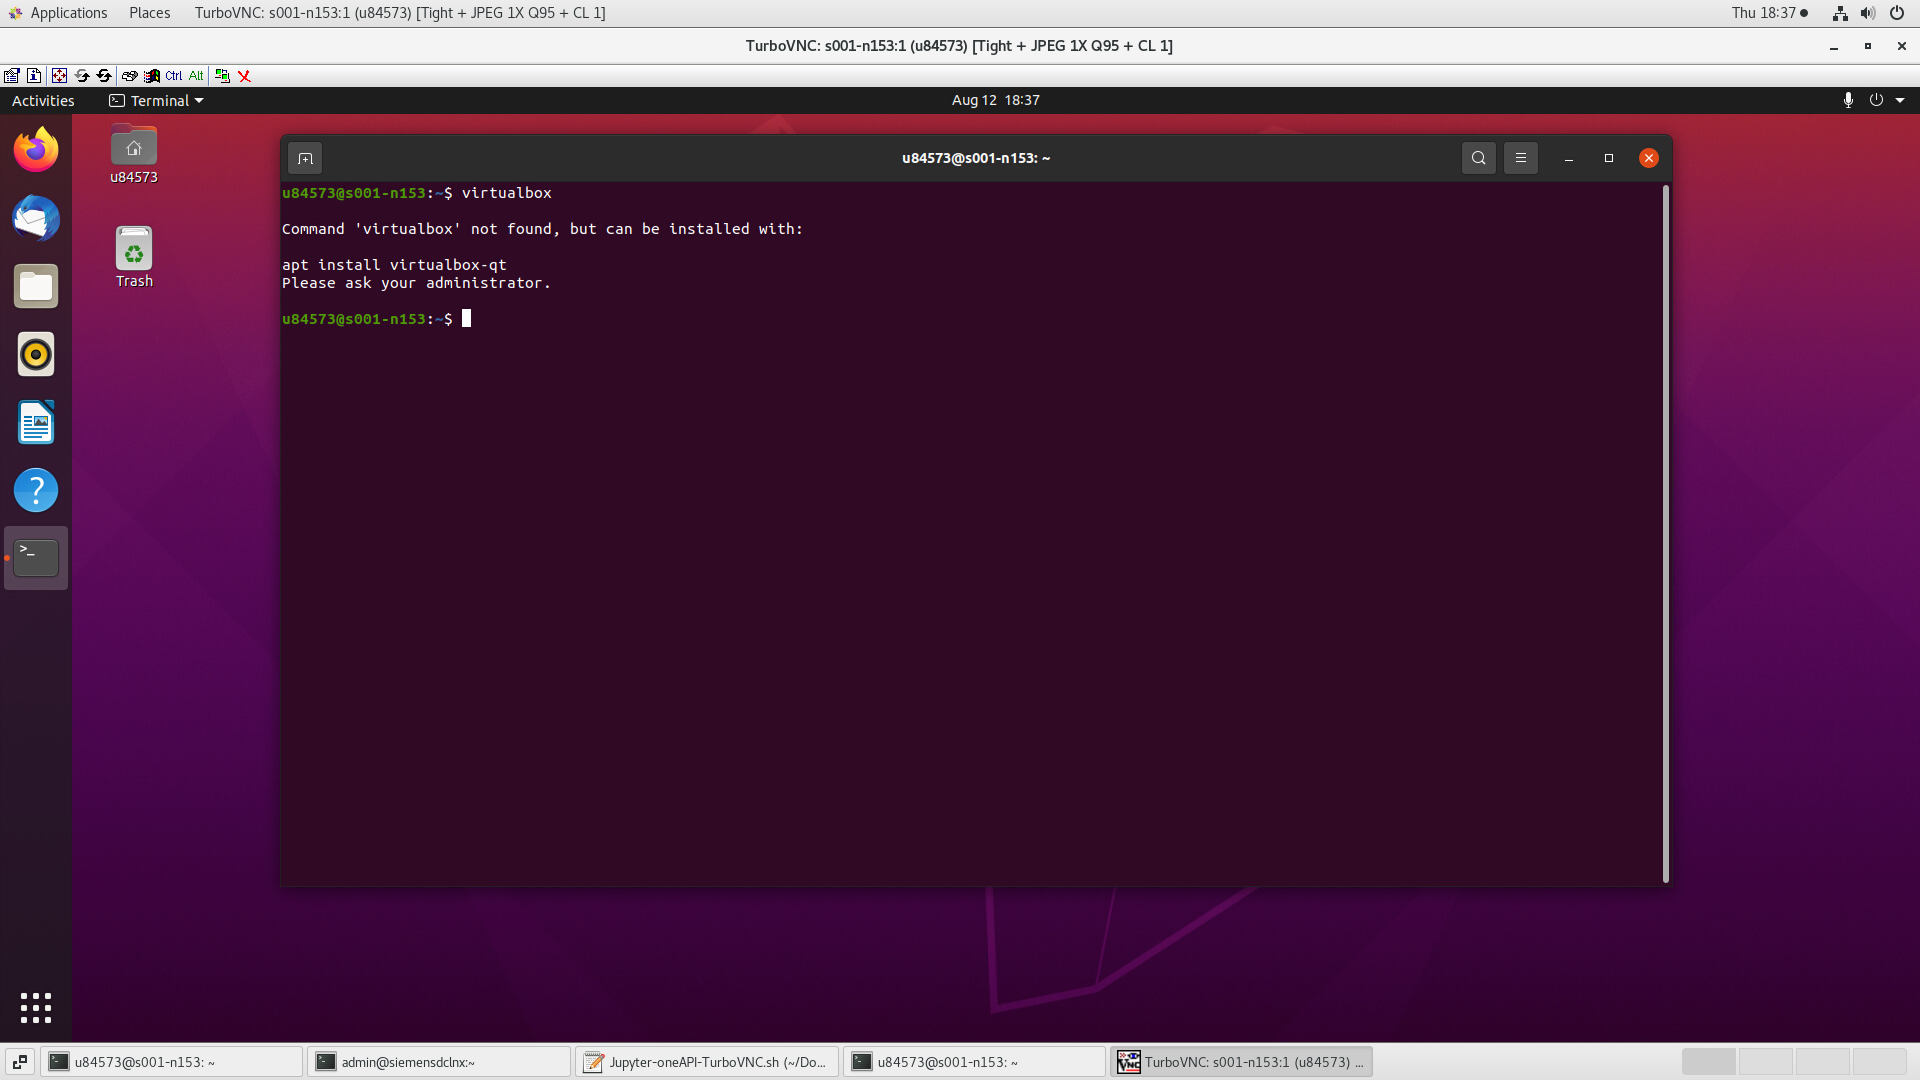Expand the Terminal application menu

click(156, 100)
